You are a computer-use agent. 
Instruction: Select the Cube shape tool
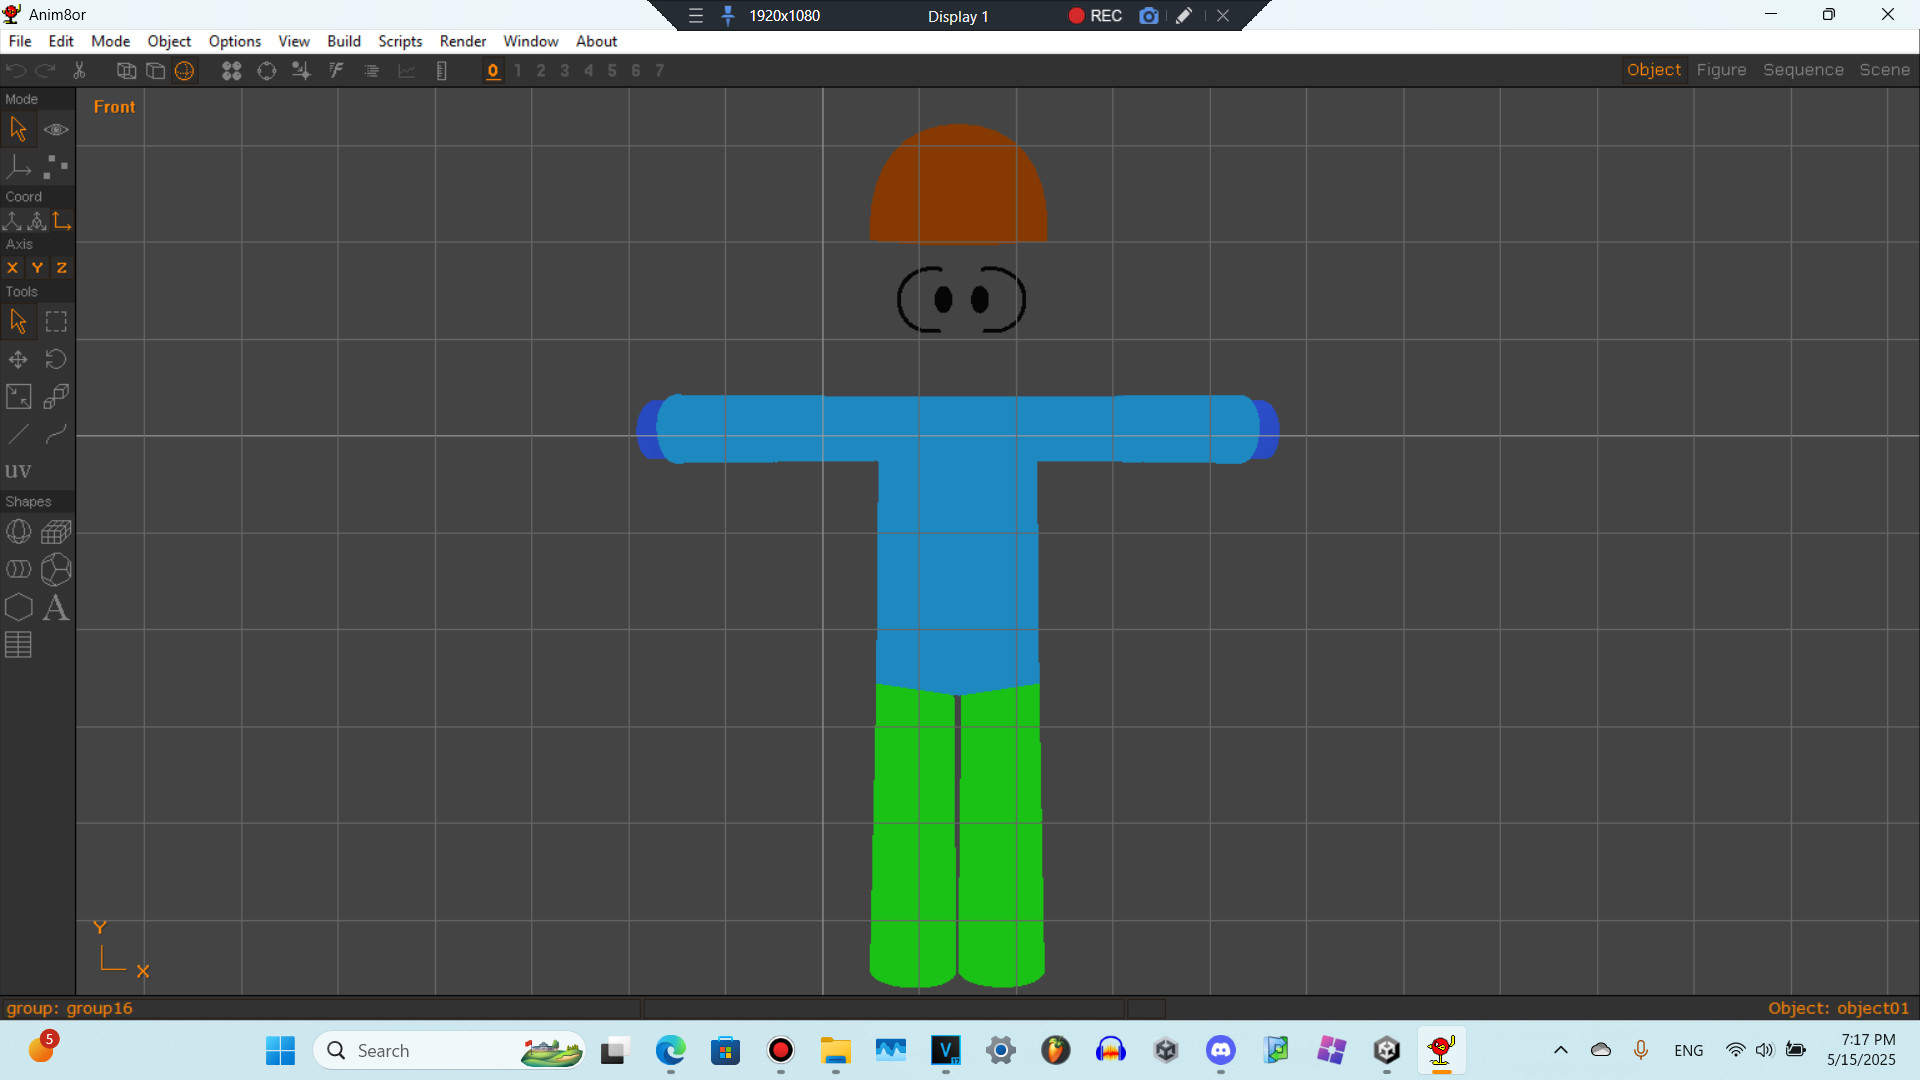(56, 532)
